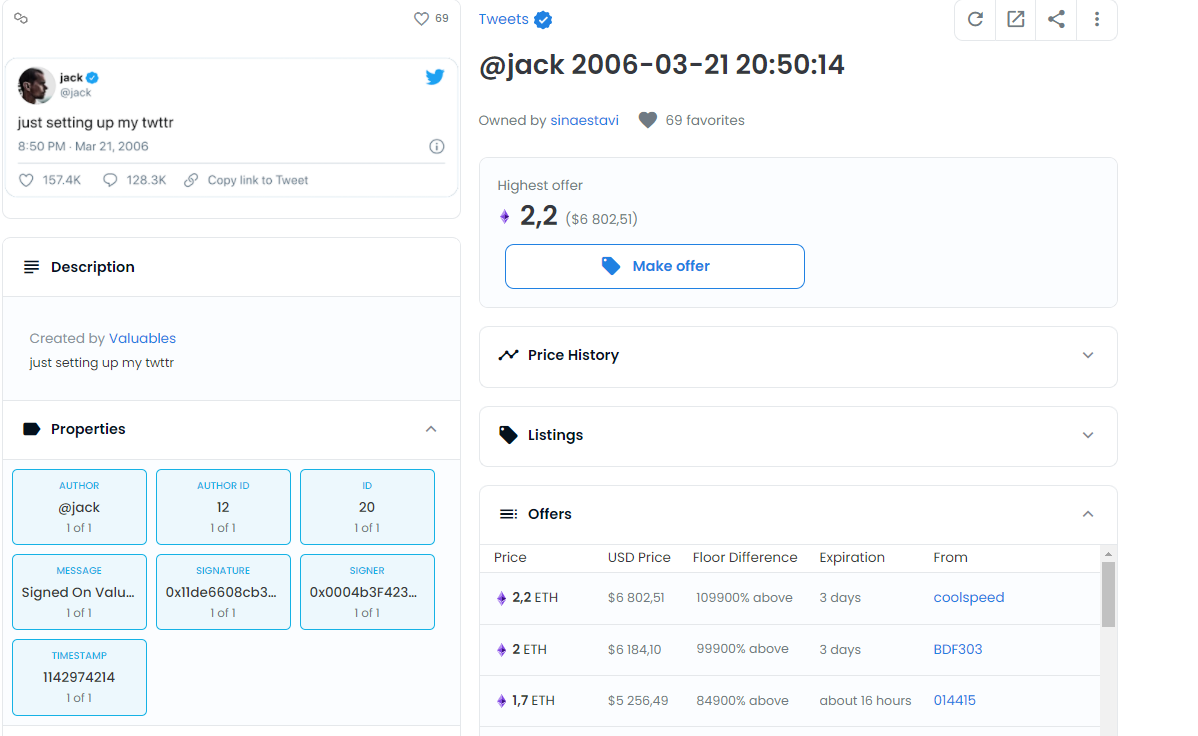The width and height of the screenshot is (1198, 736).
Task: Click the Ethereum icon in highest offer
Action: click(x=504, y=217)
